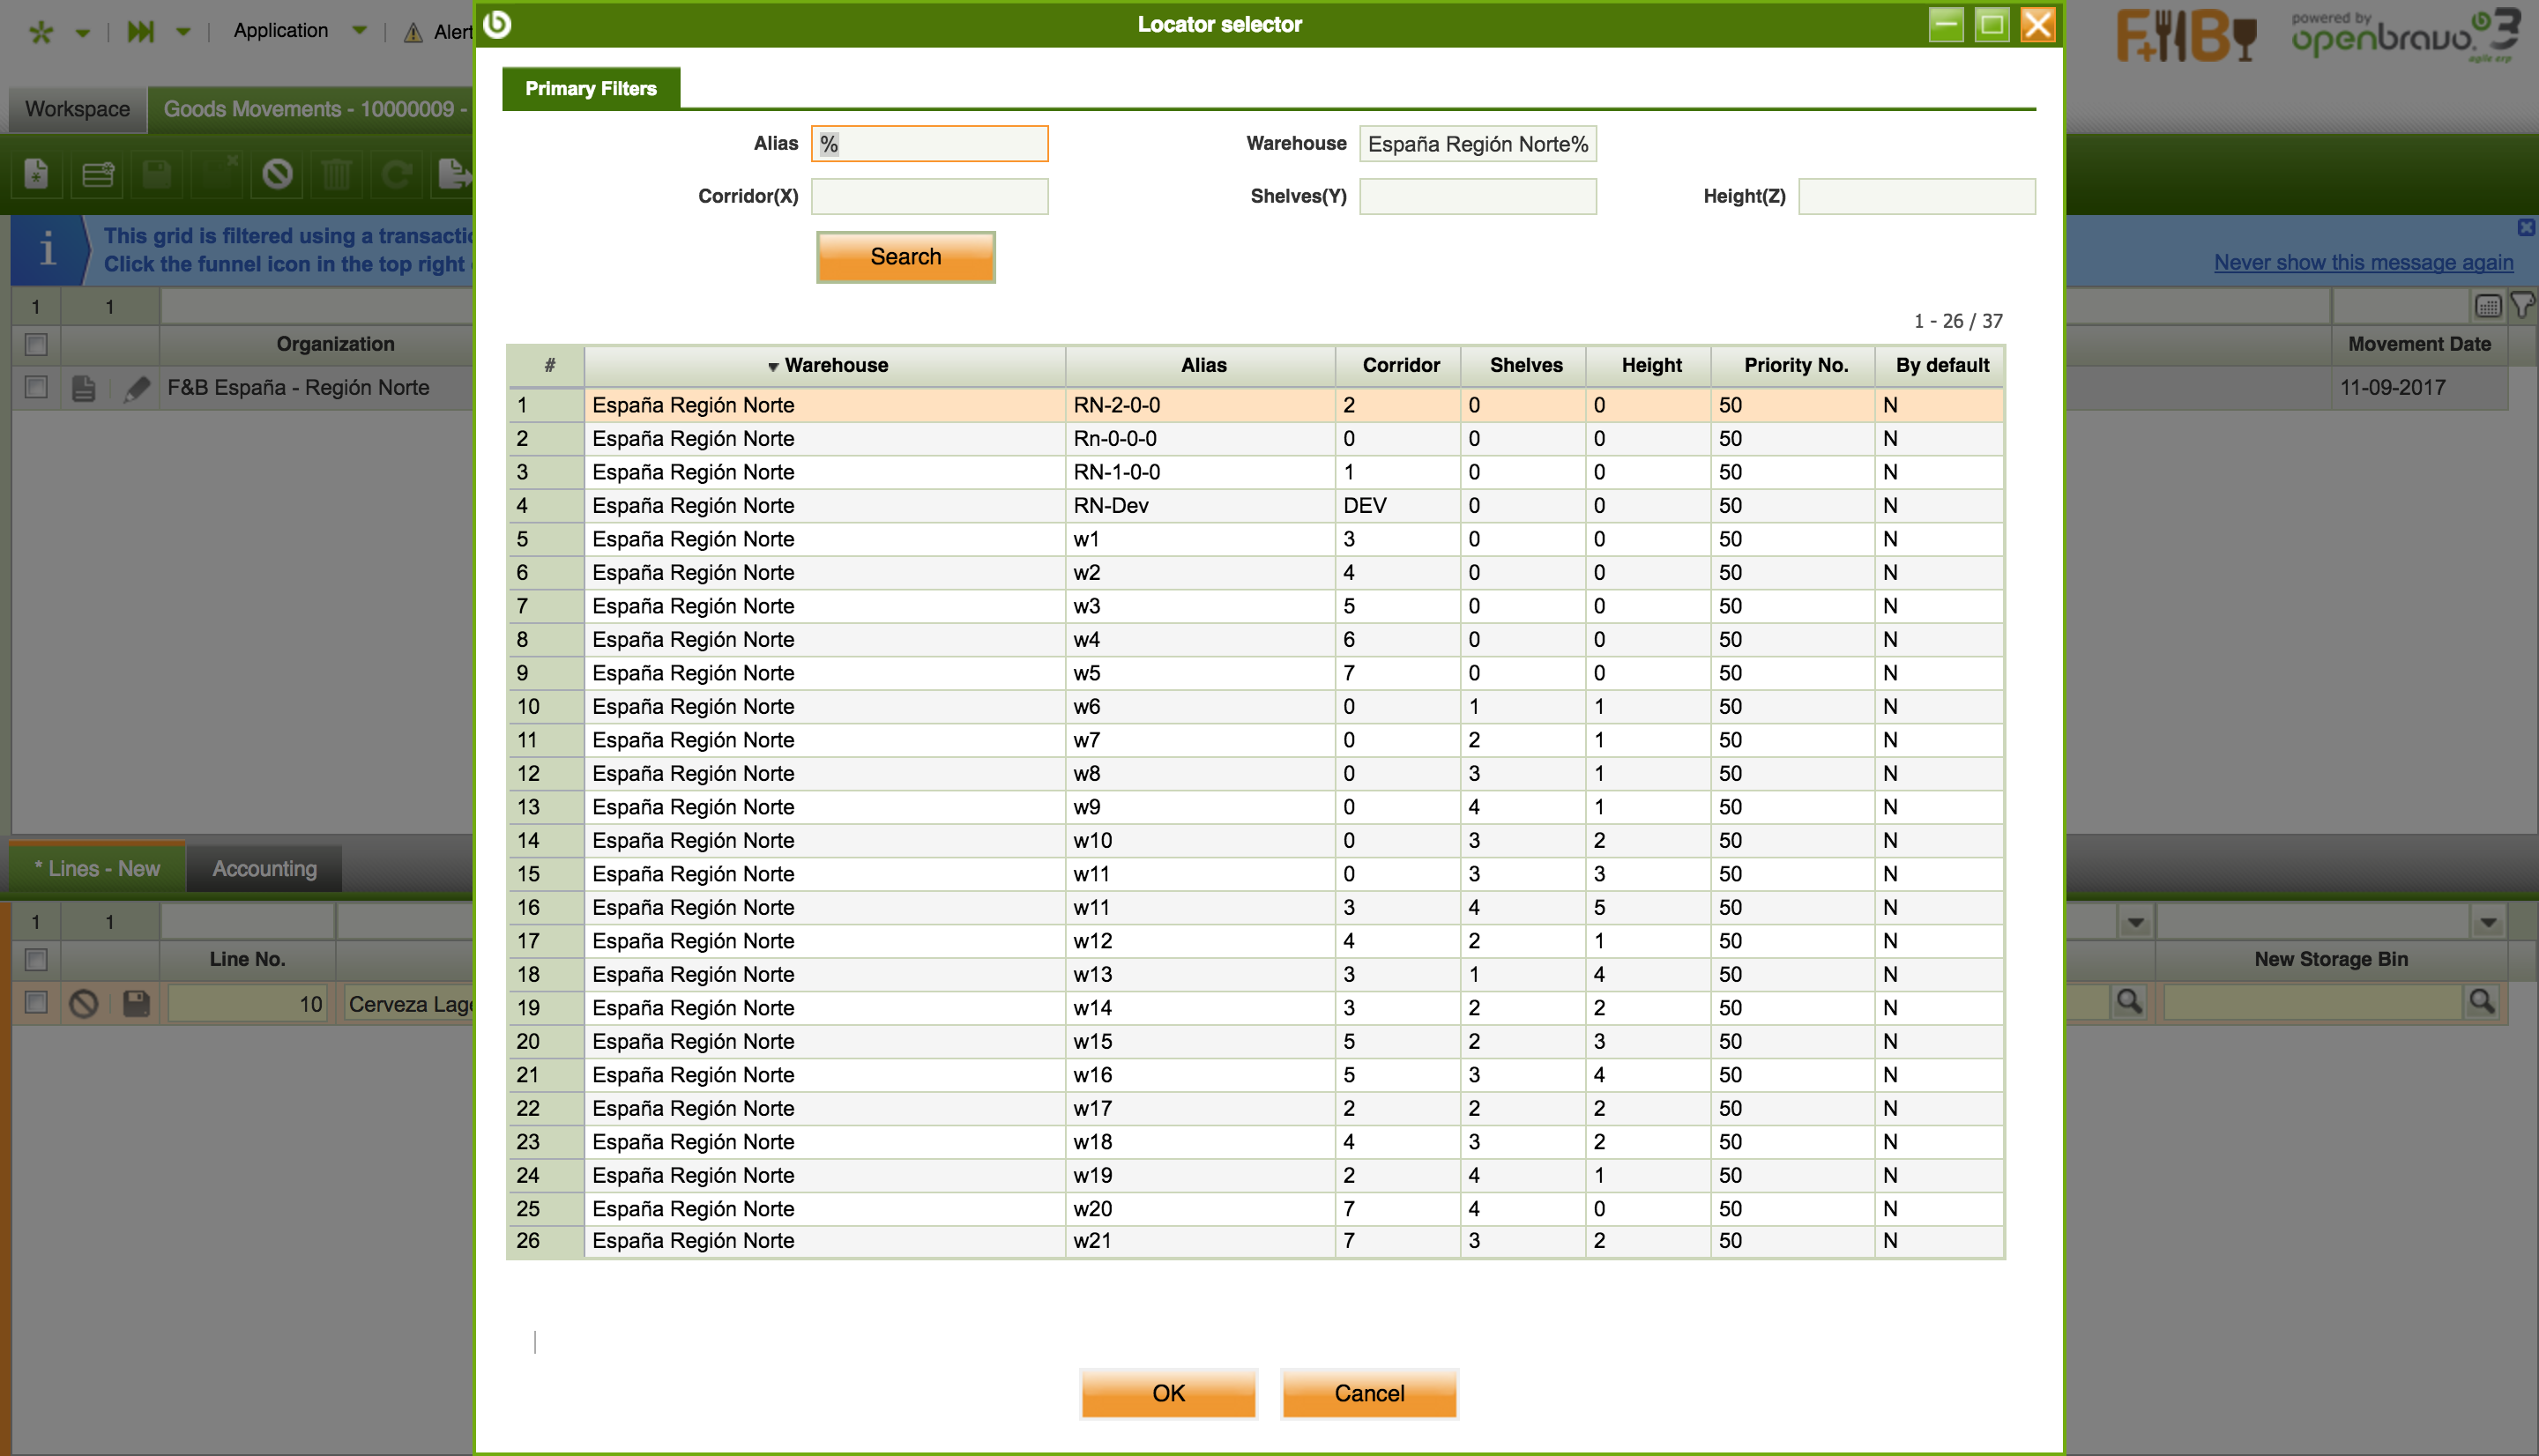Click Never show this message again link
2539x1456 pixels.
coord(2362,262)
